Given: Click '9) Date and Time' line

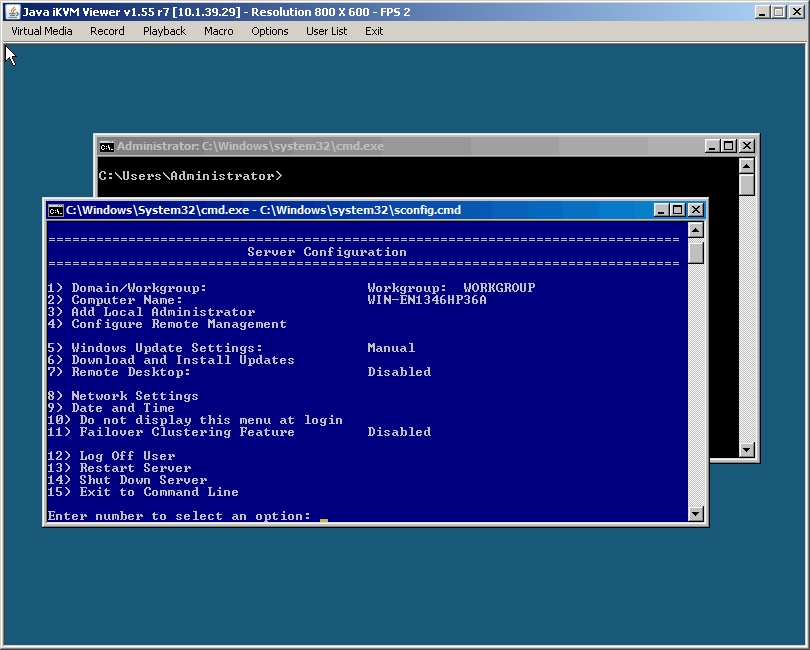Looking at the screenshot, I should [111, 408].
